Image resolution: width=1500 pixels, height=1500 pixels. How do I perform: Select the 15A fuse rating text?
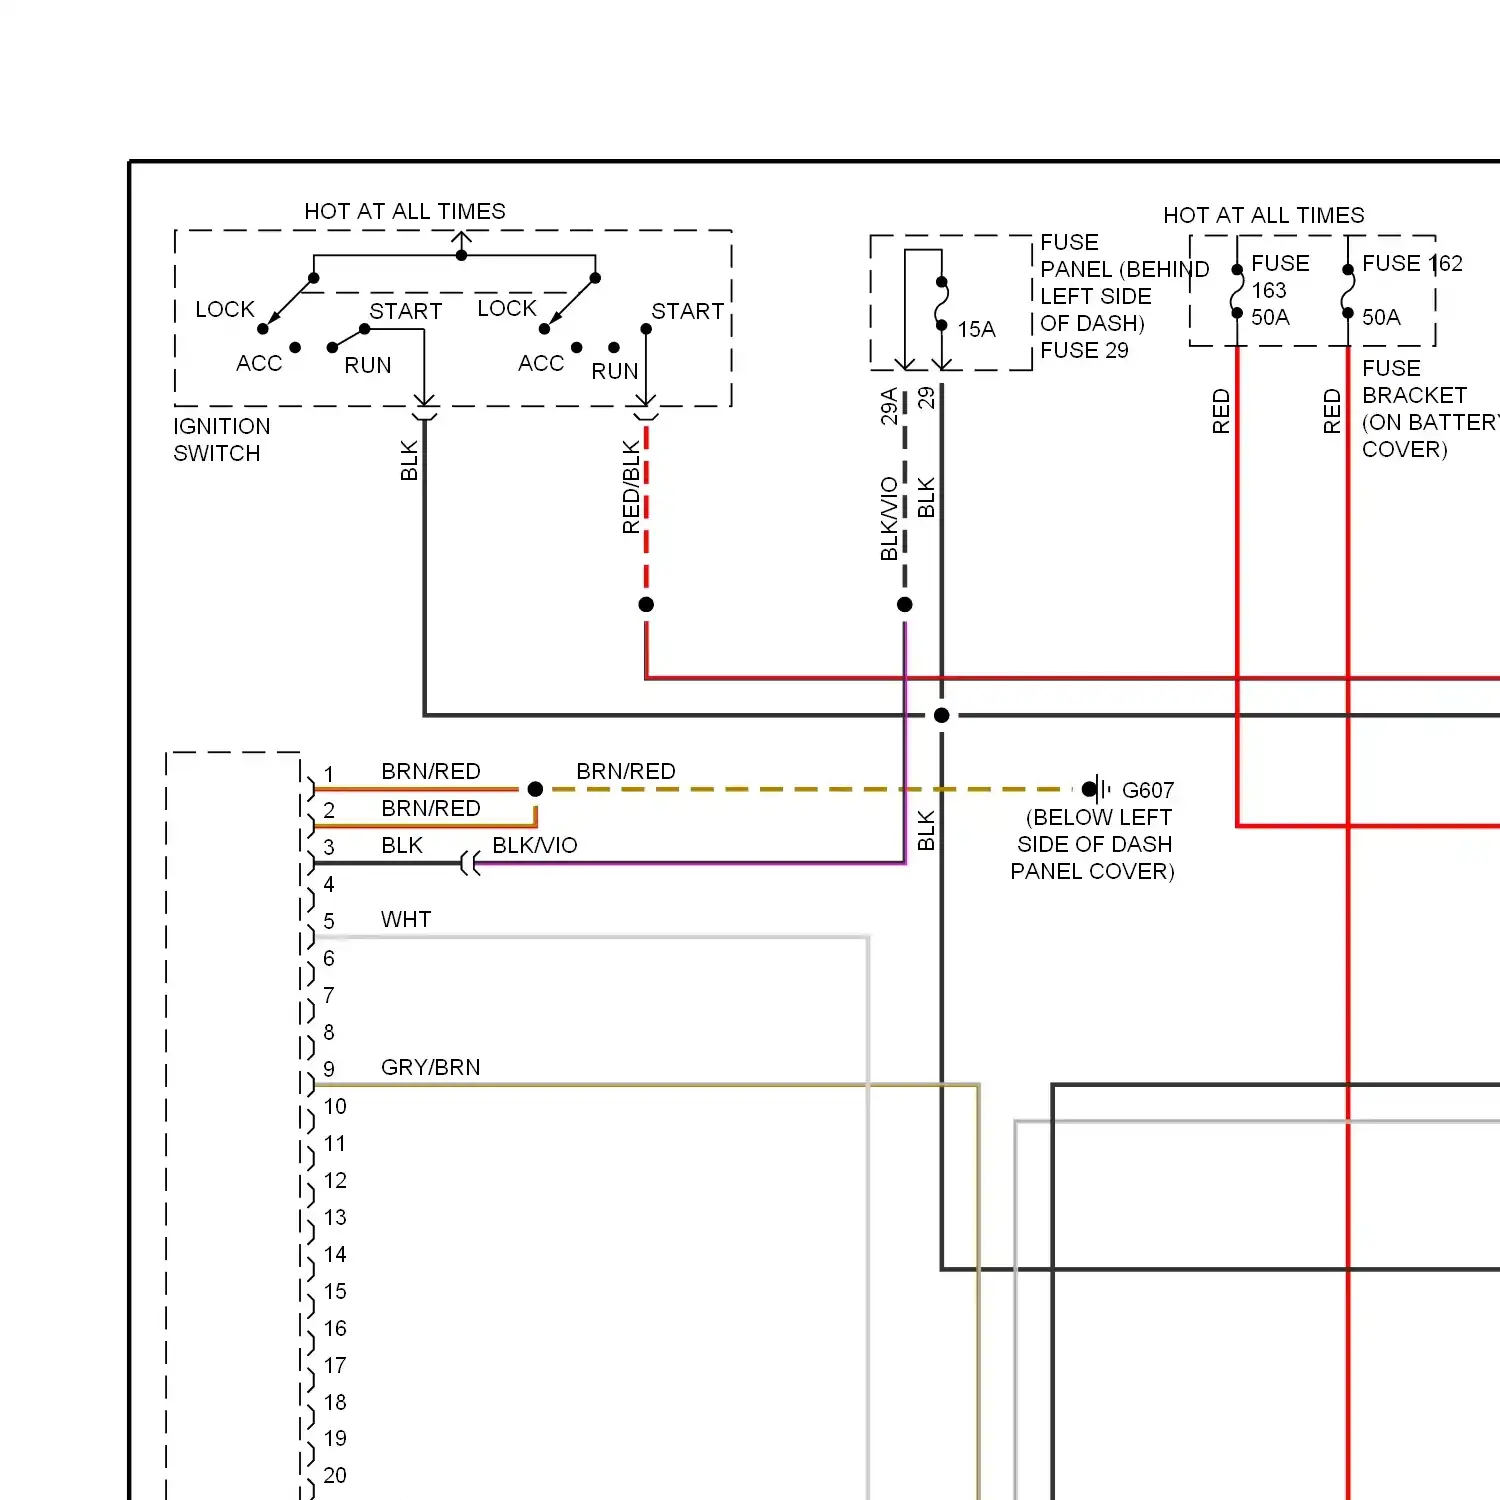pos(976,329)
